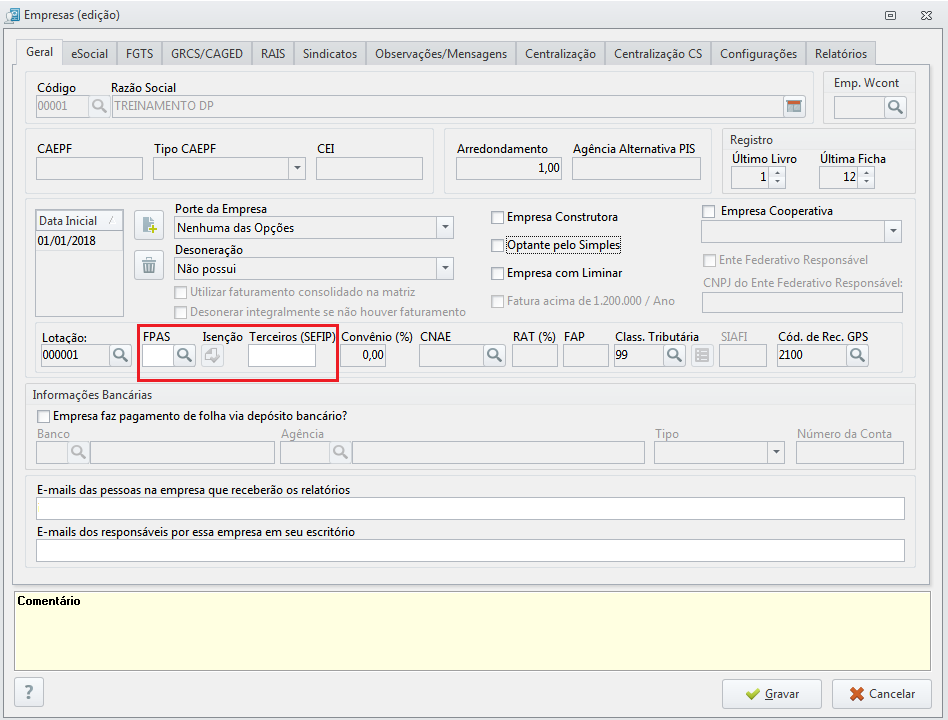Expand the Empresa Cooperativa type dropdown
The width and height of the screenshot is (948, 720).
pyautogui.click(x=893, y=231)
